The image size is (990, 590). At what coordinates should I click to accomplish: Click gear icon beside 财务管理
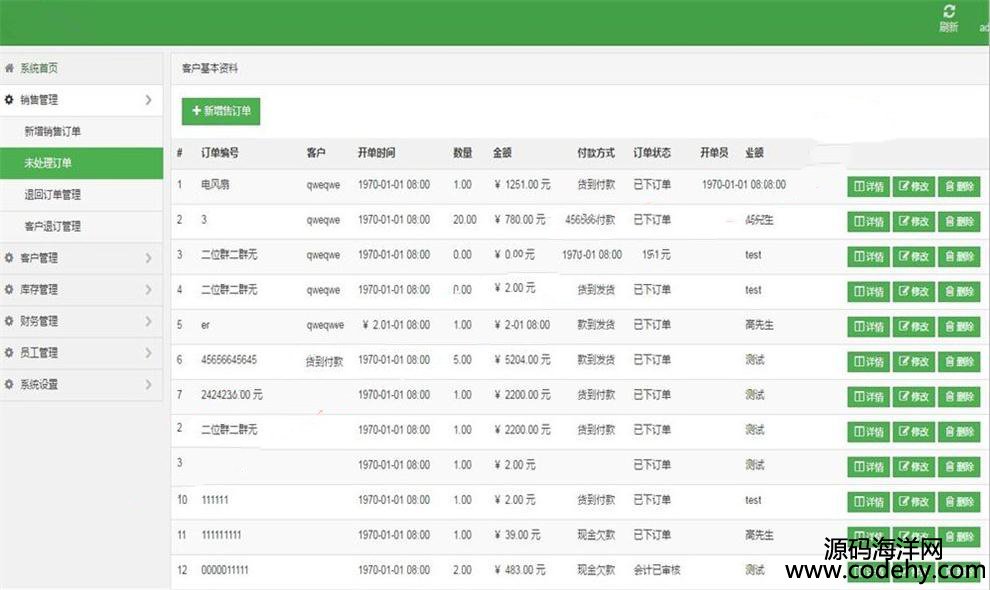click(10, 322)
